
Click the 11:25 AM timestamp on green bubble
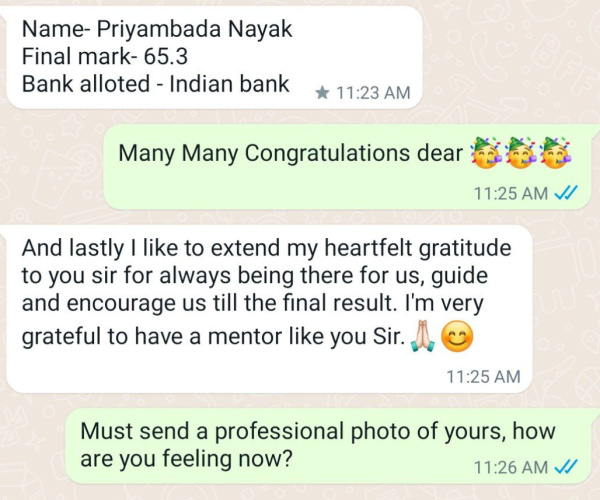click(x=511, y=193)
